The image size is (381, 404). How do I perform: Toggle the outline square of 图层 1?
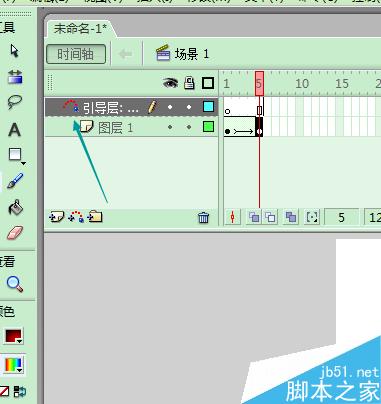click(208, 127)
